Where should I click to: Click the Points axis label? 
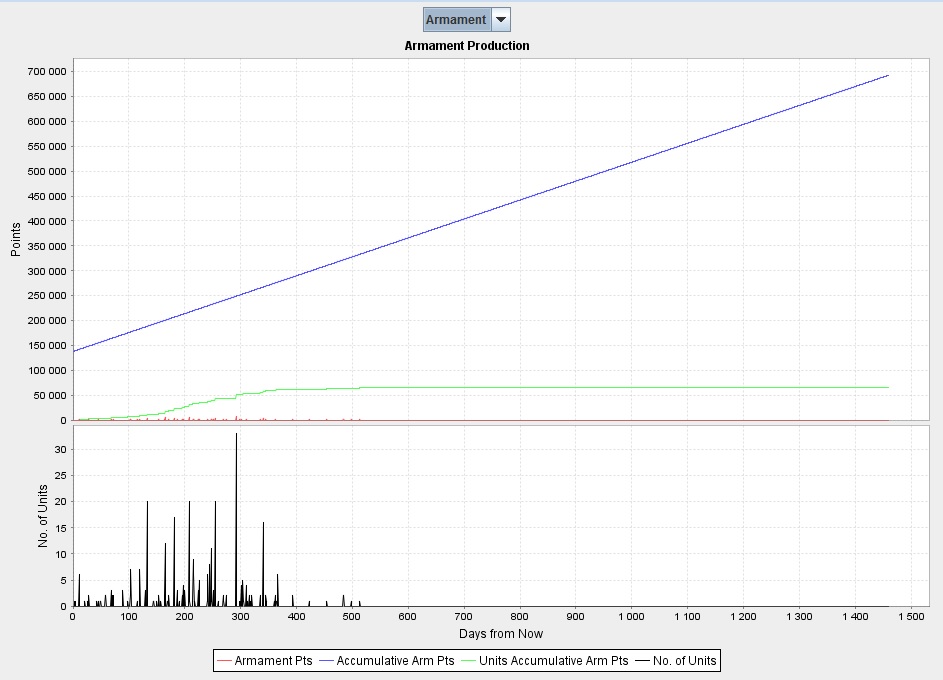coord(16,239)
